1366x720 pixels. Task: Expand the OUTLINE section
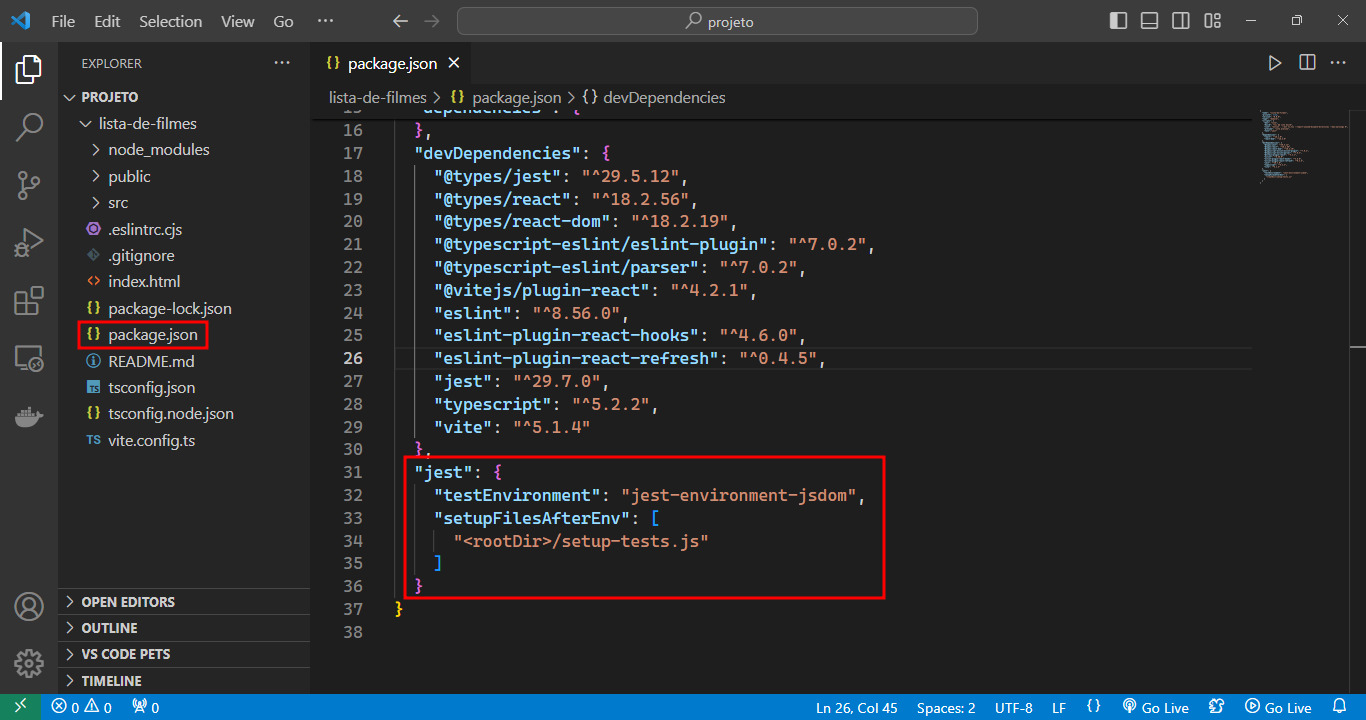point(184,628)
